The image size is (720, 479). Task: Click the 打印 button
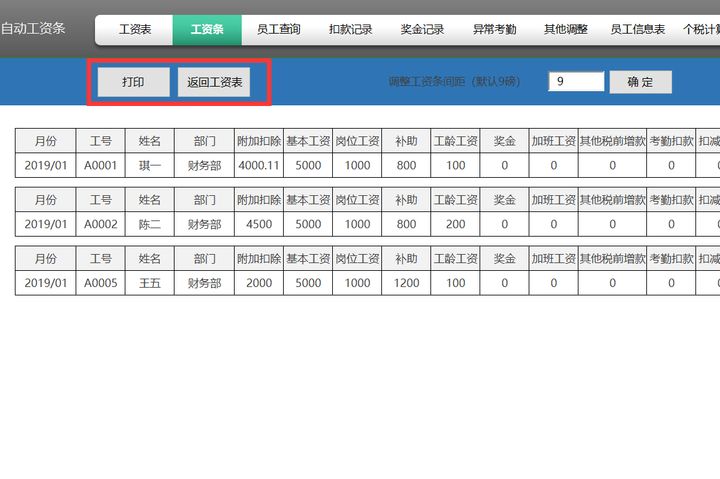click(x=133, y=82)
